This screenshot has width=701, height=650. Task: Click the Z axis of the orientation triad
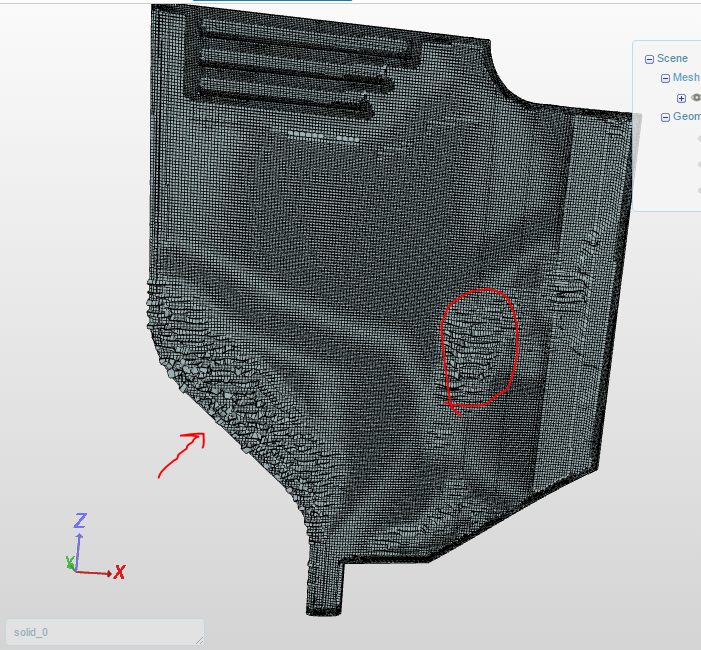[80, 520]
